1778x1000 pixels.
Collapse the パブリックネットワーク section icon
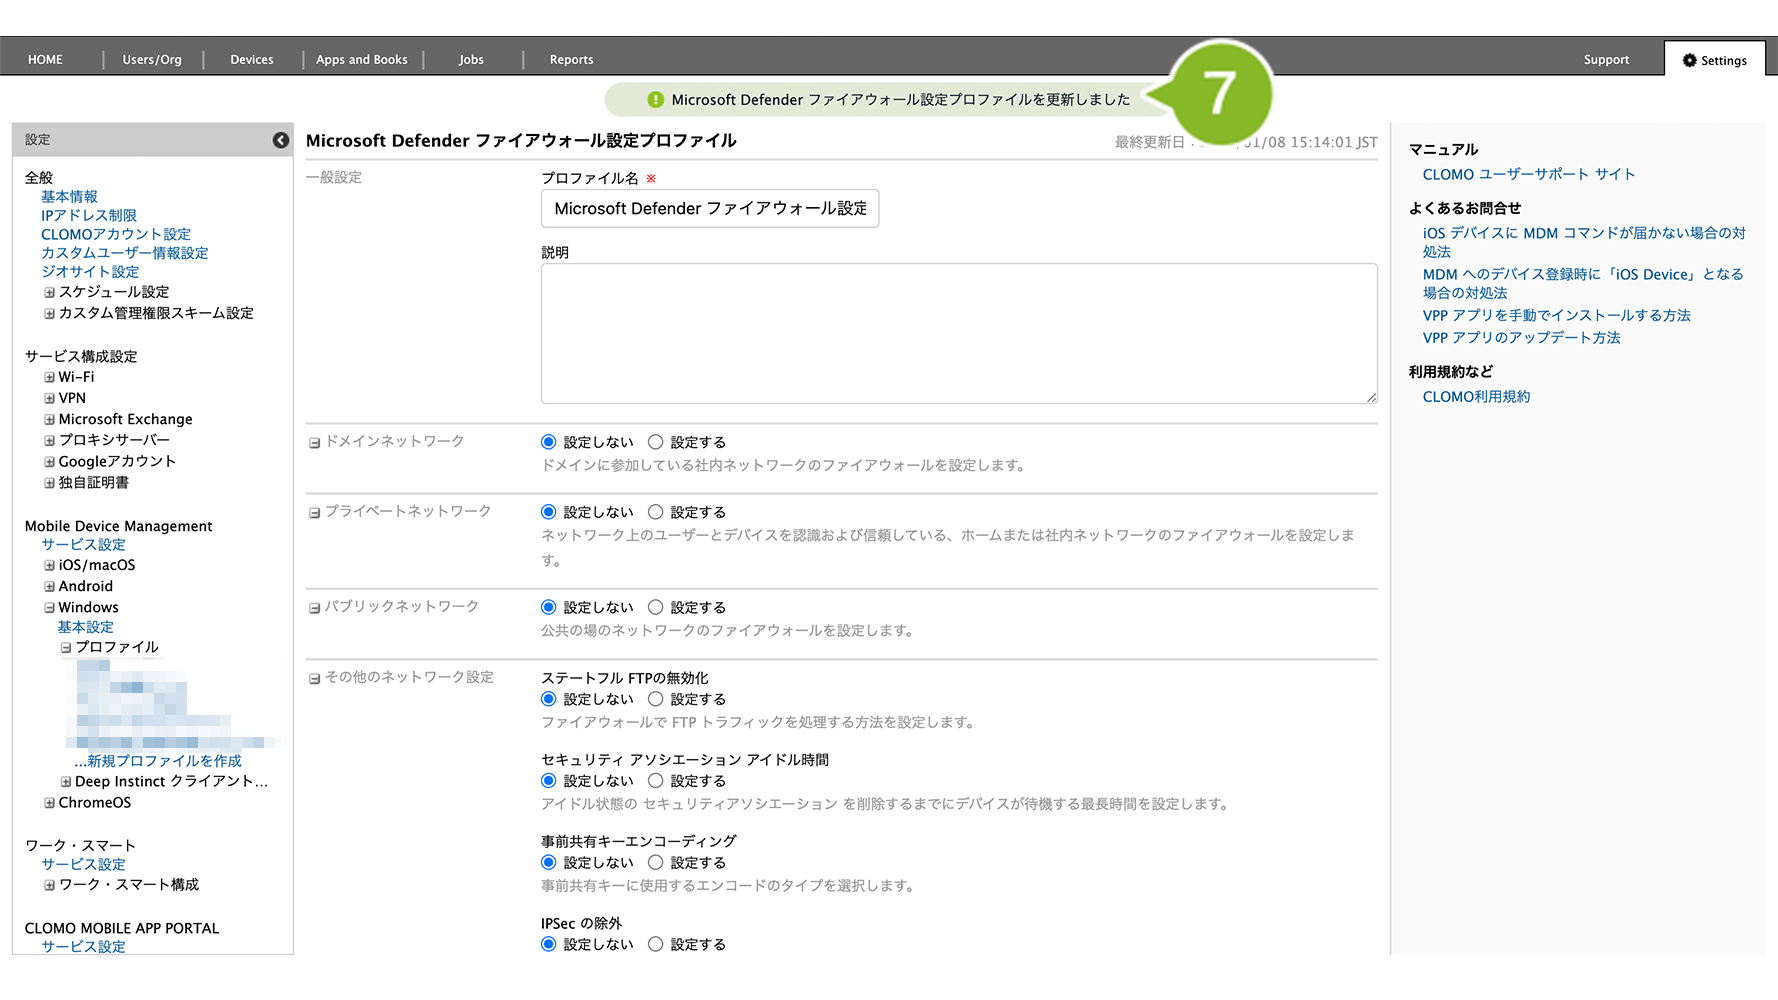(x=314, y=607)
